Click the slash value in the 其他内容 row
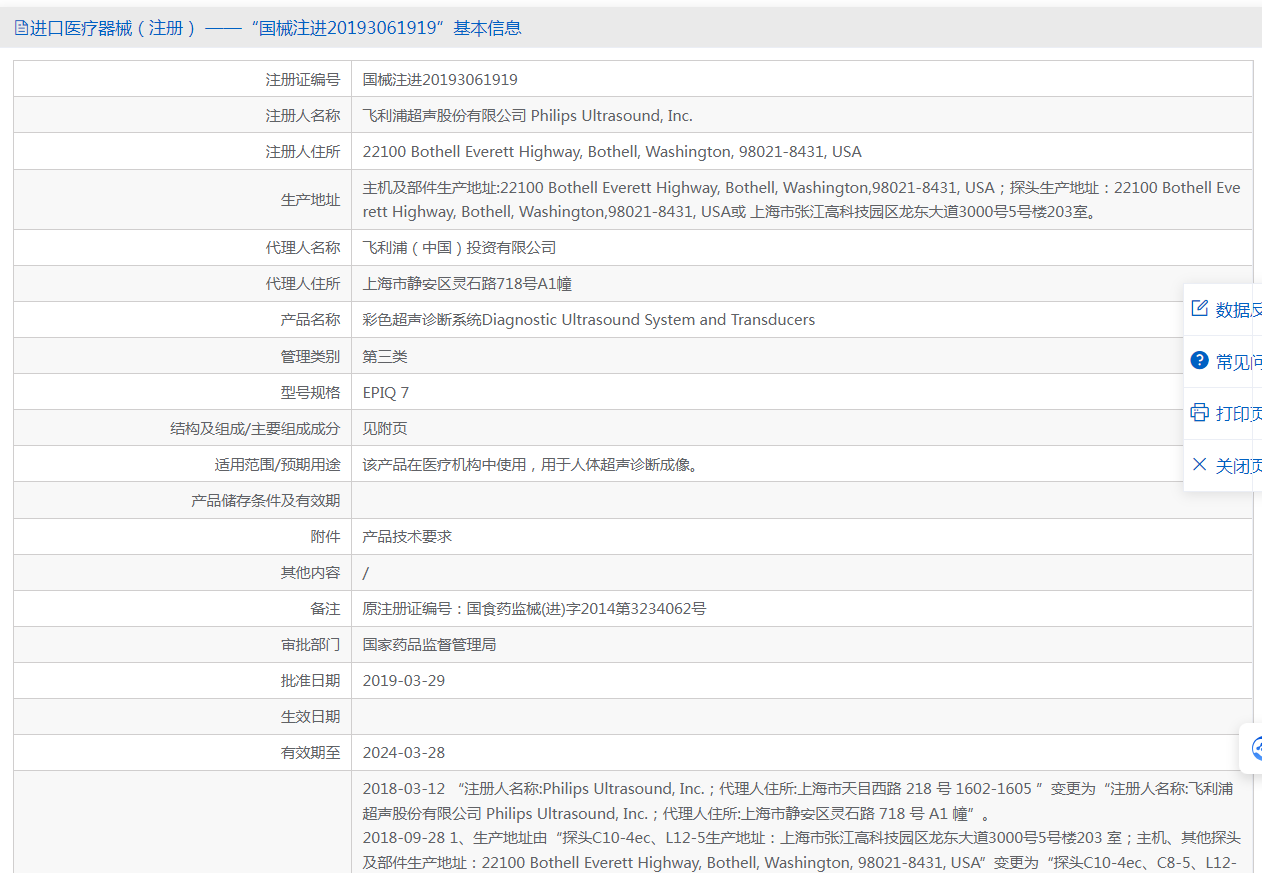 (366, 573)
